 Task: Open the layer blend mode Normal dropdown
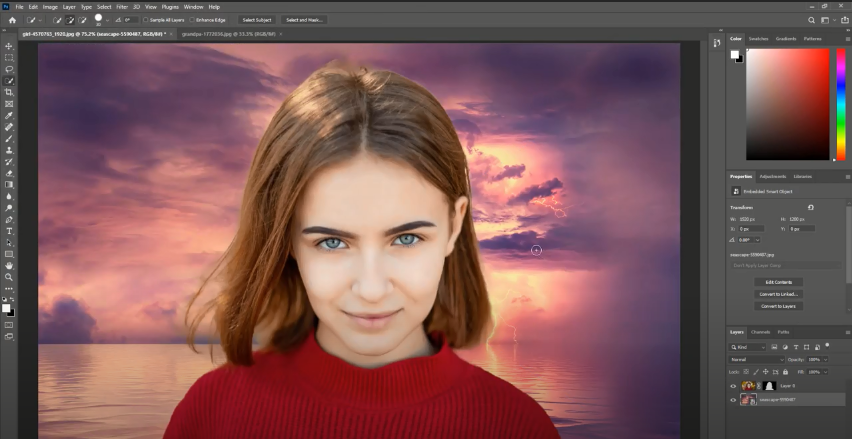coord(756,359)
